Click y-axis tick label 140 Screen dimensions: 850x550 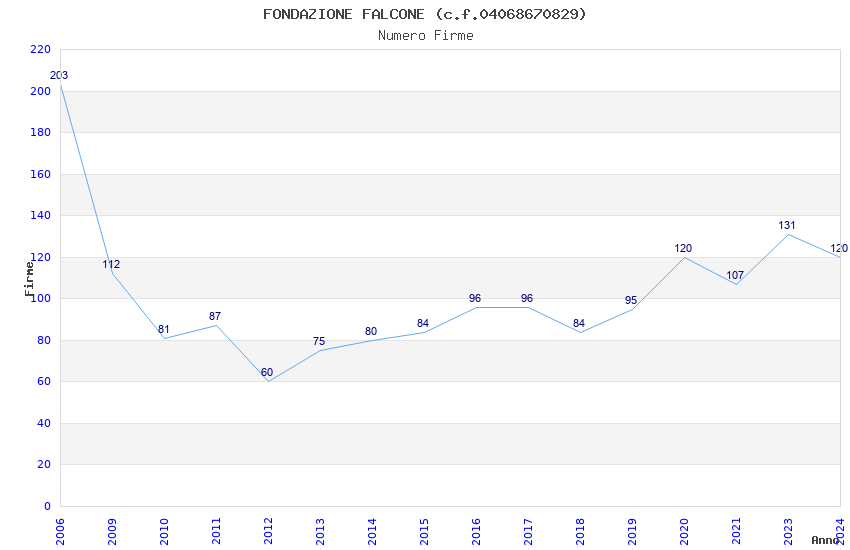tap(40, 215)
